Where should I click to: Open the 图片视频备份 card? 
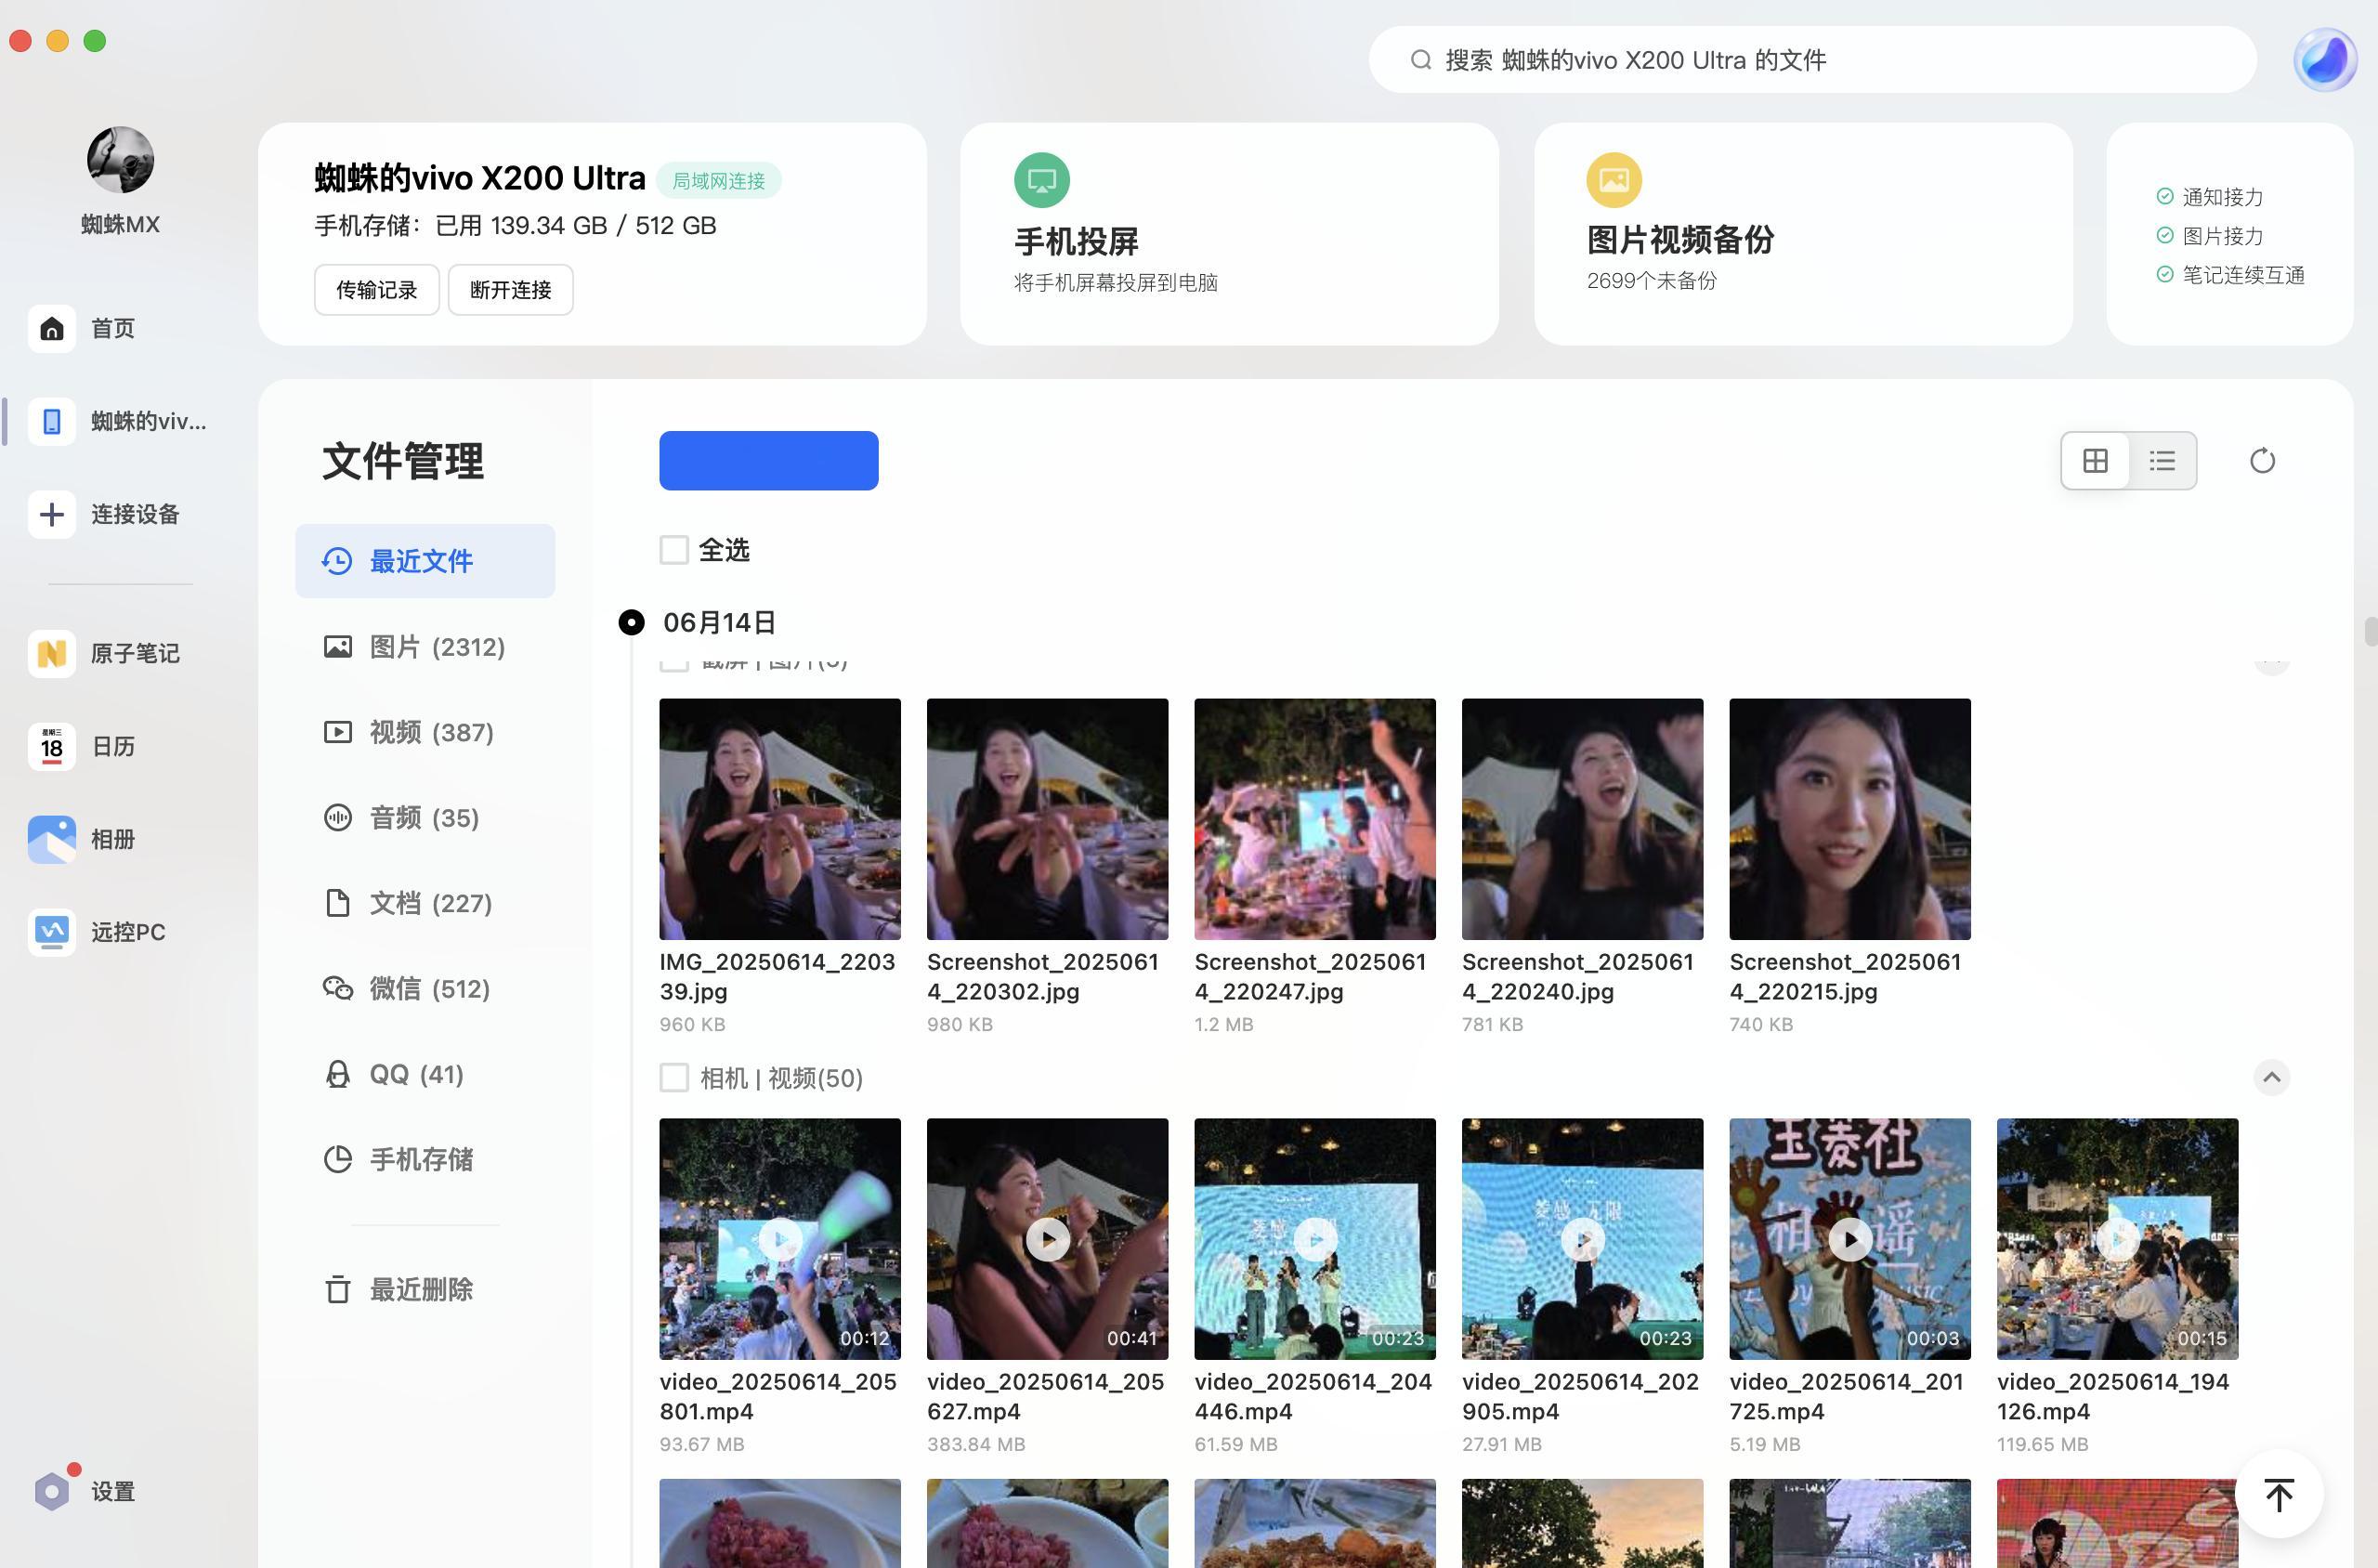tap(1803, 234)
